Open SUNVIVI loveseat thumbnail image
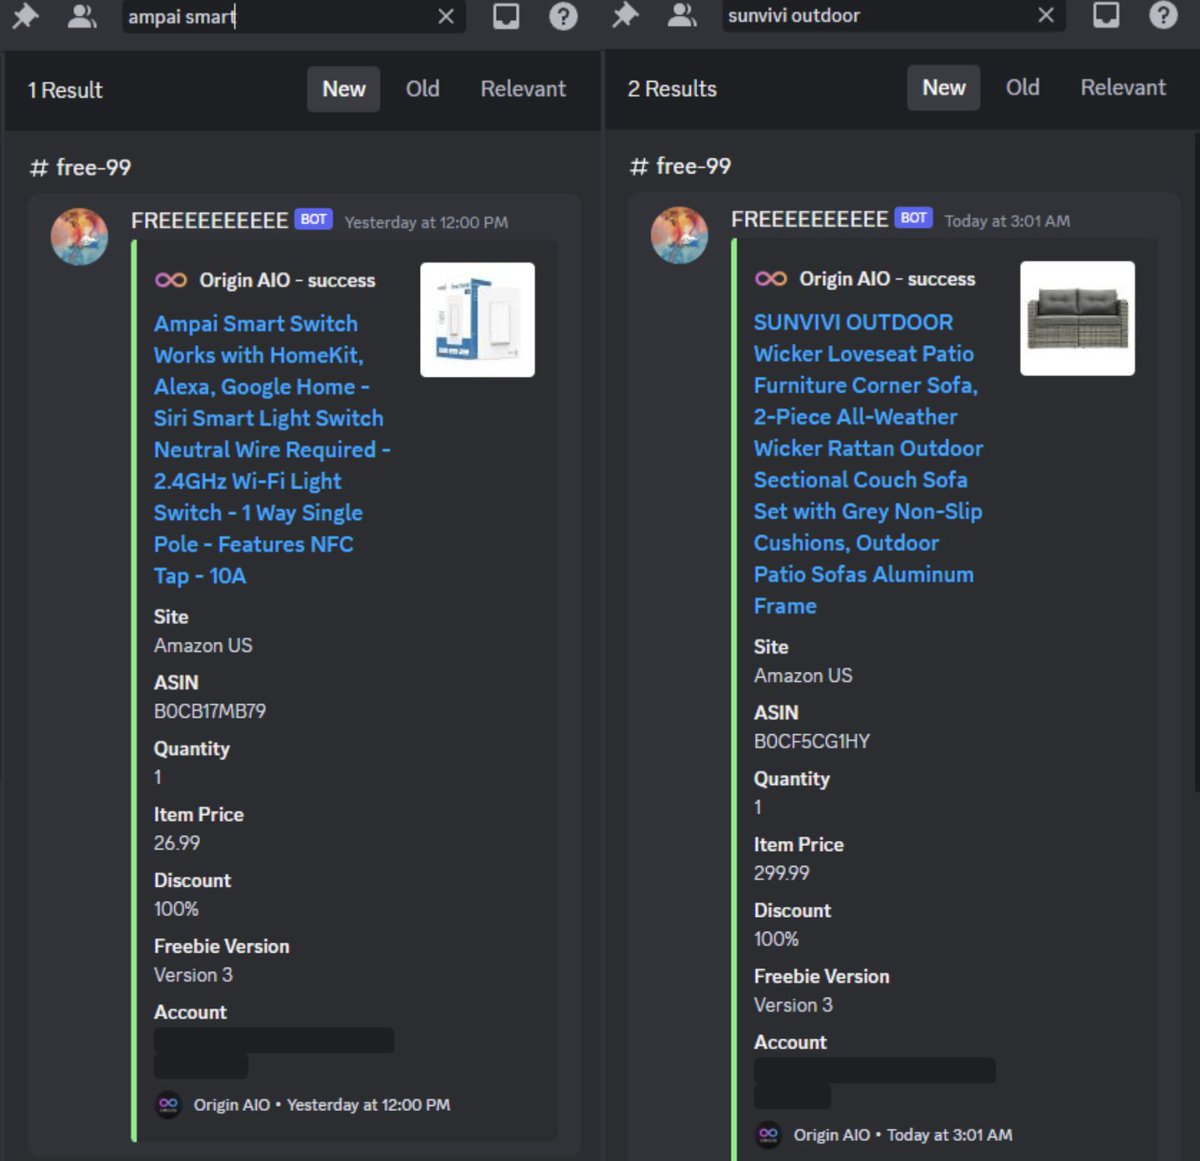The width and height of the screenshot is (1200, 1161). point(1077,318)
